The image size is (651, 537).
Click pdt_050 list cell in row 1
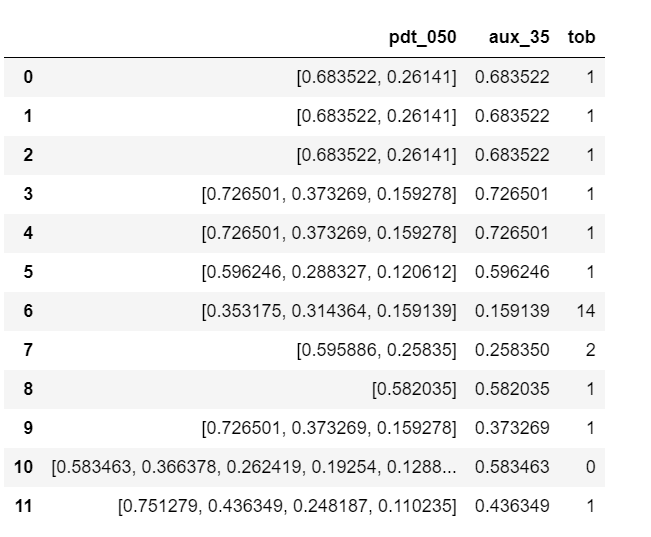pyautogui.click(x=376, y=117)
